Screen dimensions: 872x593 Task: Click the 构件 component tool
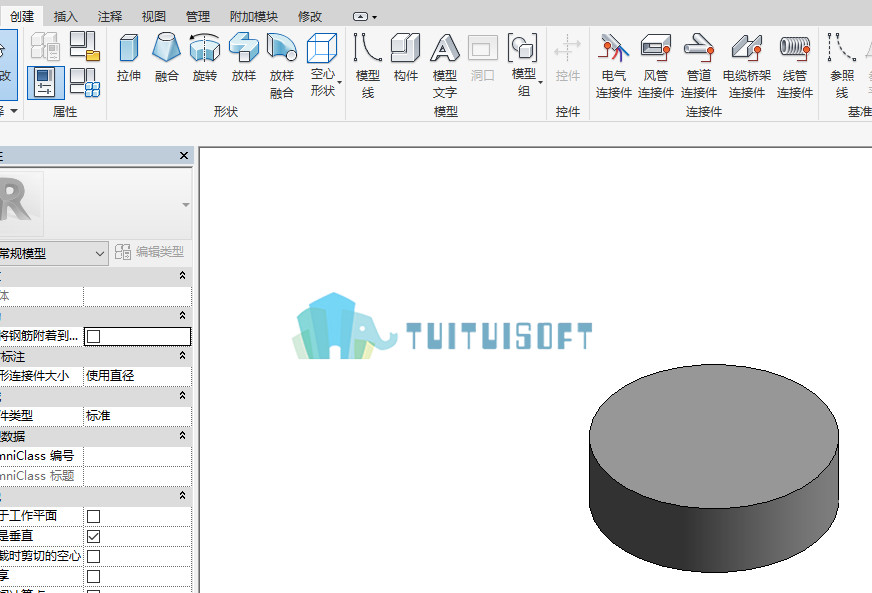405,58
